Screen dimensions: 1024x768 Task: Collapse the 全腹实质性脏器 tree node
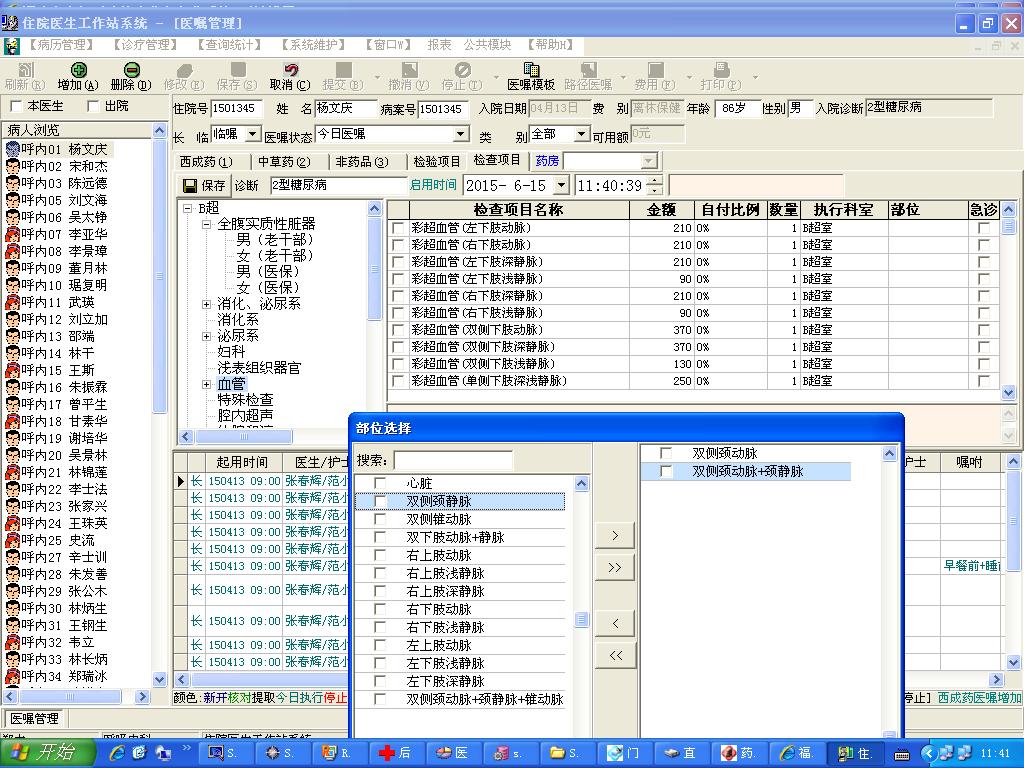pos(206,224)
